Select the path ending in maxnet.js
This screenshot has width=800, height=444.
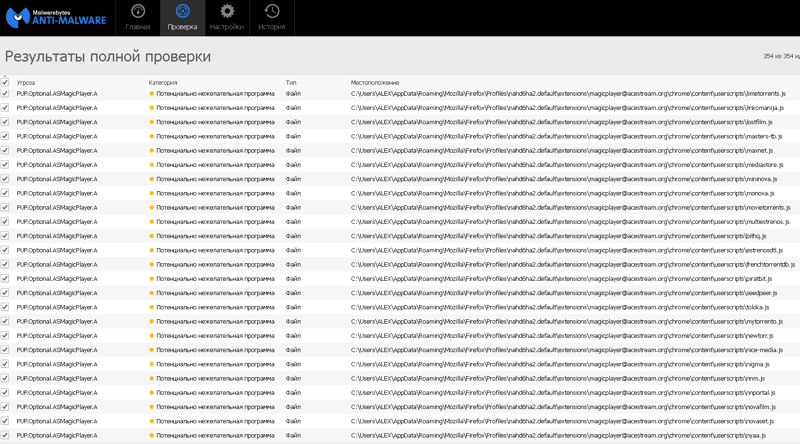tap(562, 151)
